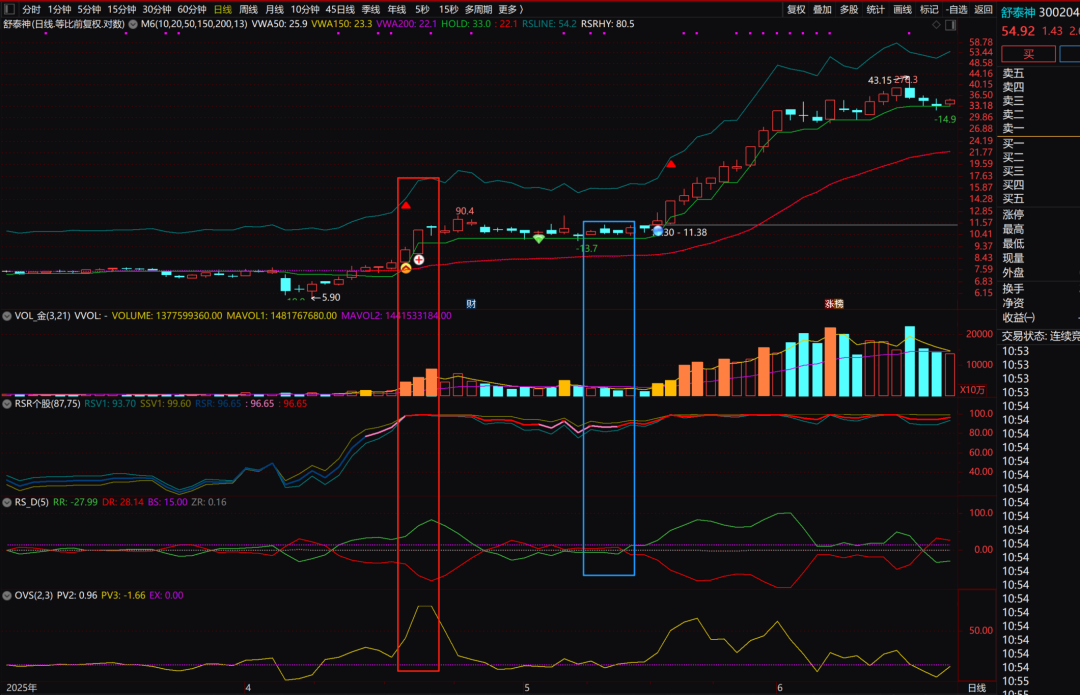Click red plus circle icon on candlestick
The height and width of the screenshot is (695, 1080).
[x=419, y=260]
